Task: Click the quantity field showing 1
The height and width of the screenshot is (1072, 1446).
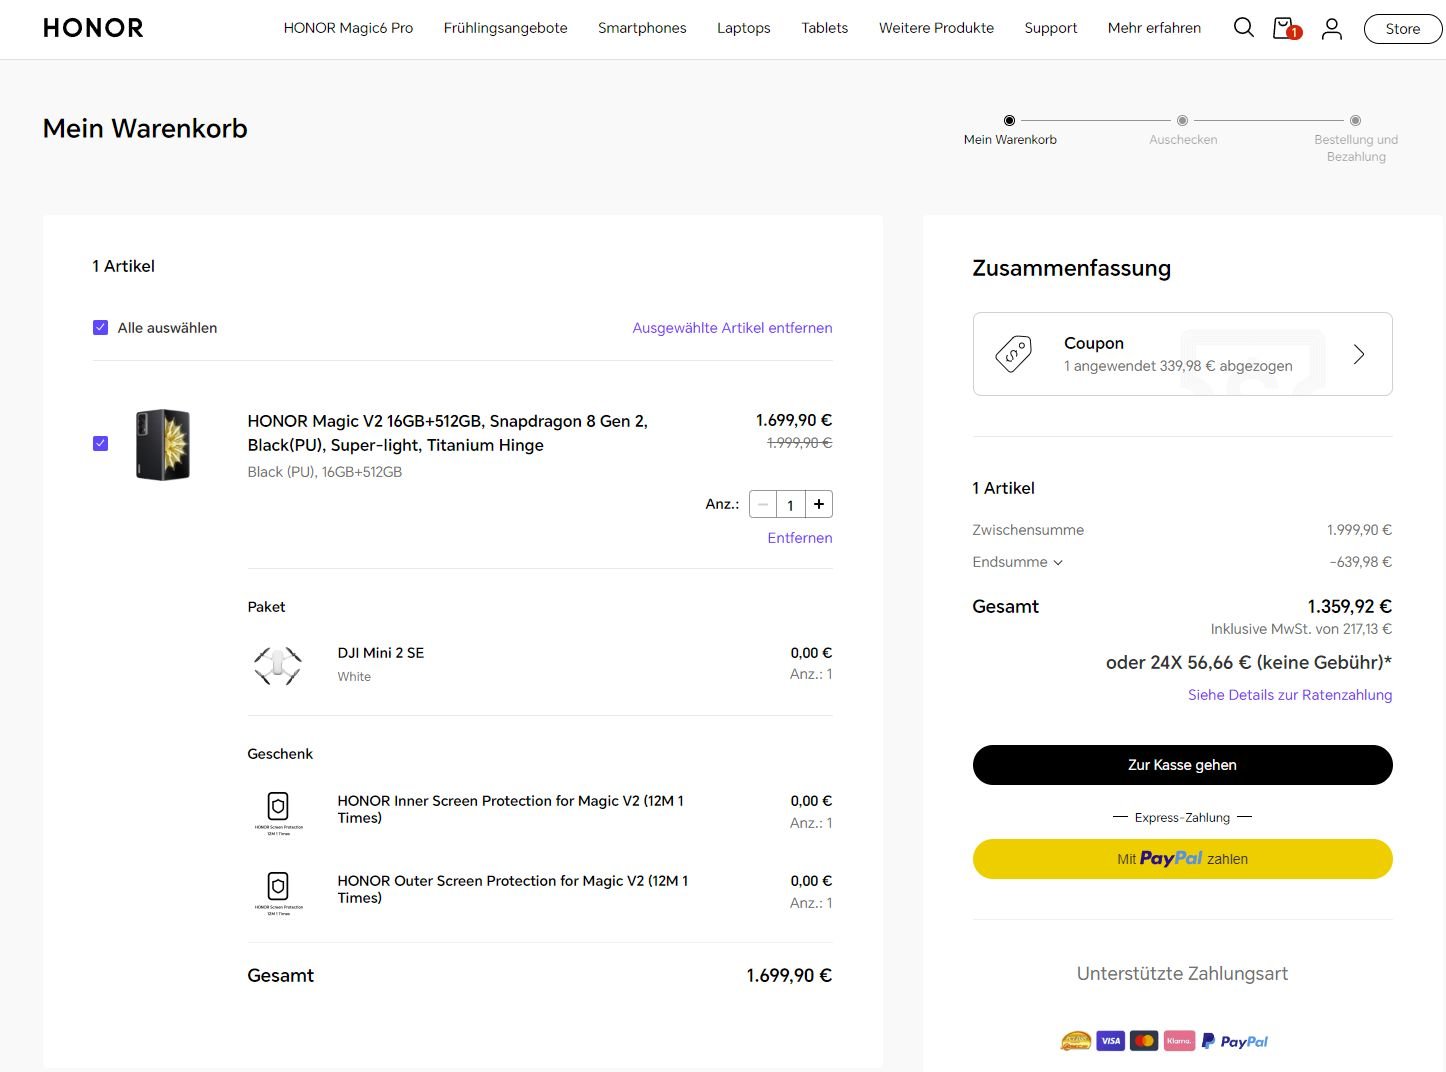Action: [790, 505]
